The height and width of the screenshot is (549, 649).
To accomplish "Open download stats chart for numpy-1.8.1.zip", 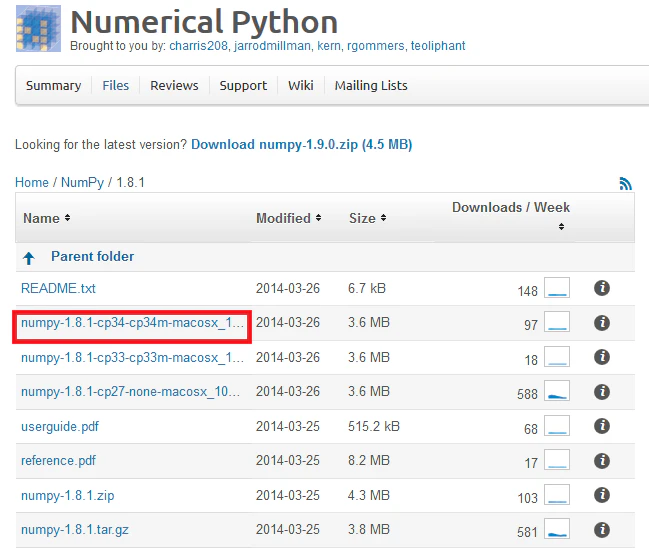I will pos(557,494).
